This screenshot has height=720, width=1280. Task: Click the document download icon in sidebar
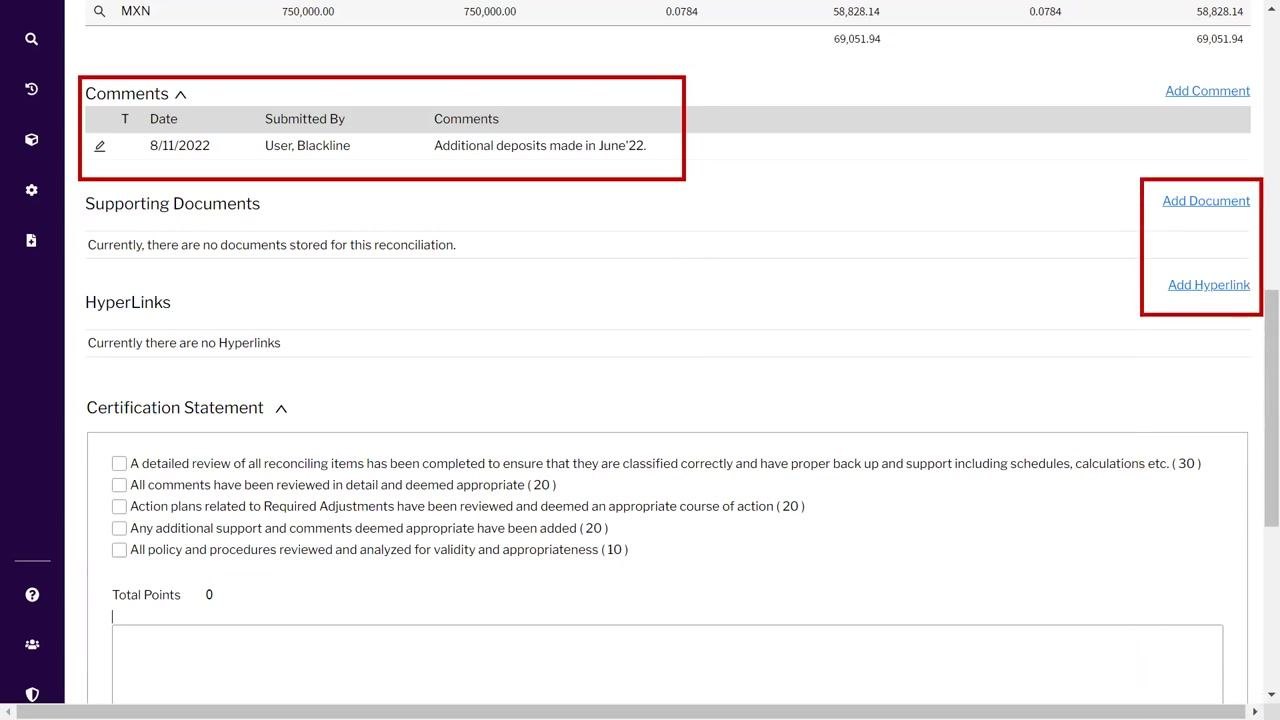(x=31, y=240)
